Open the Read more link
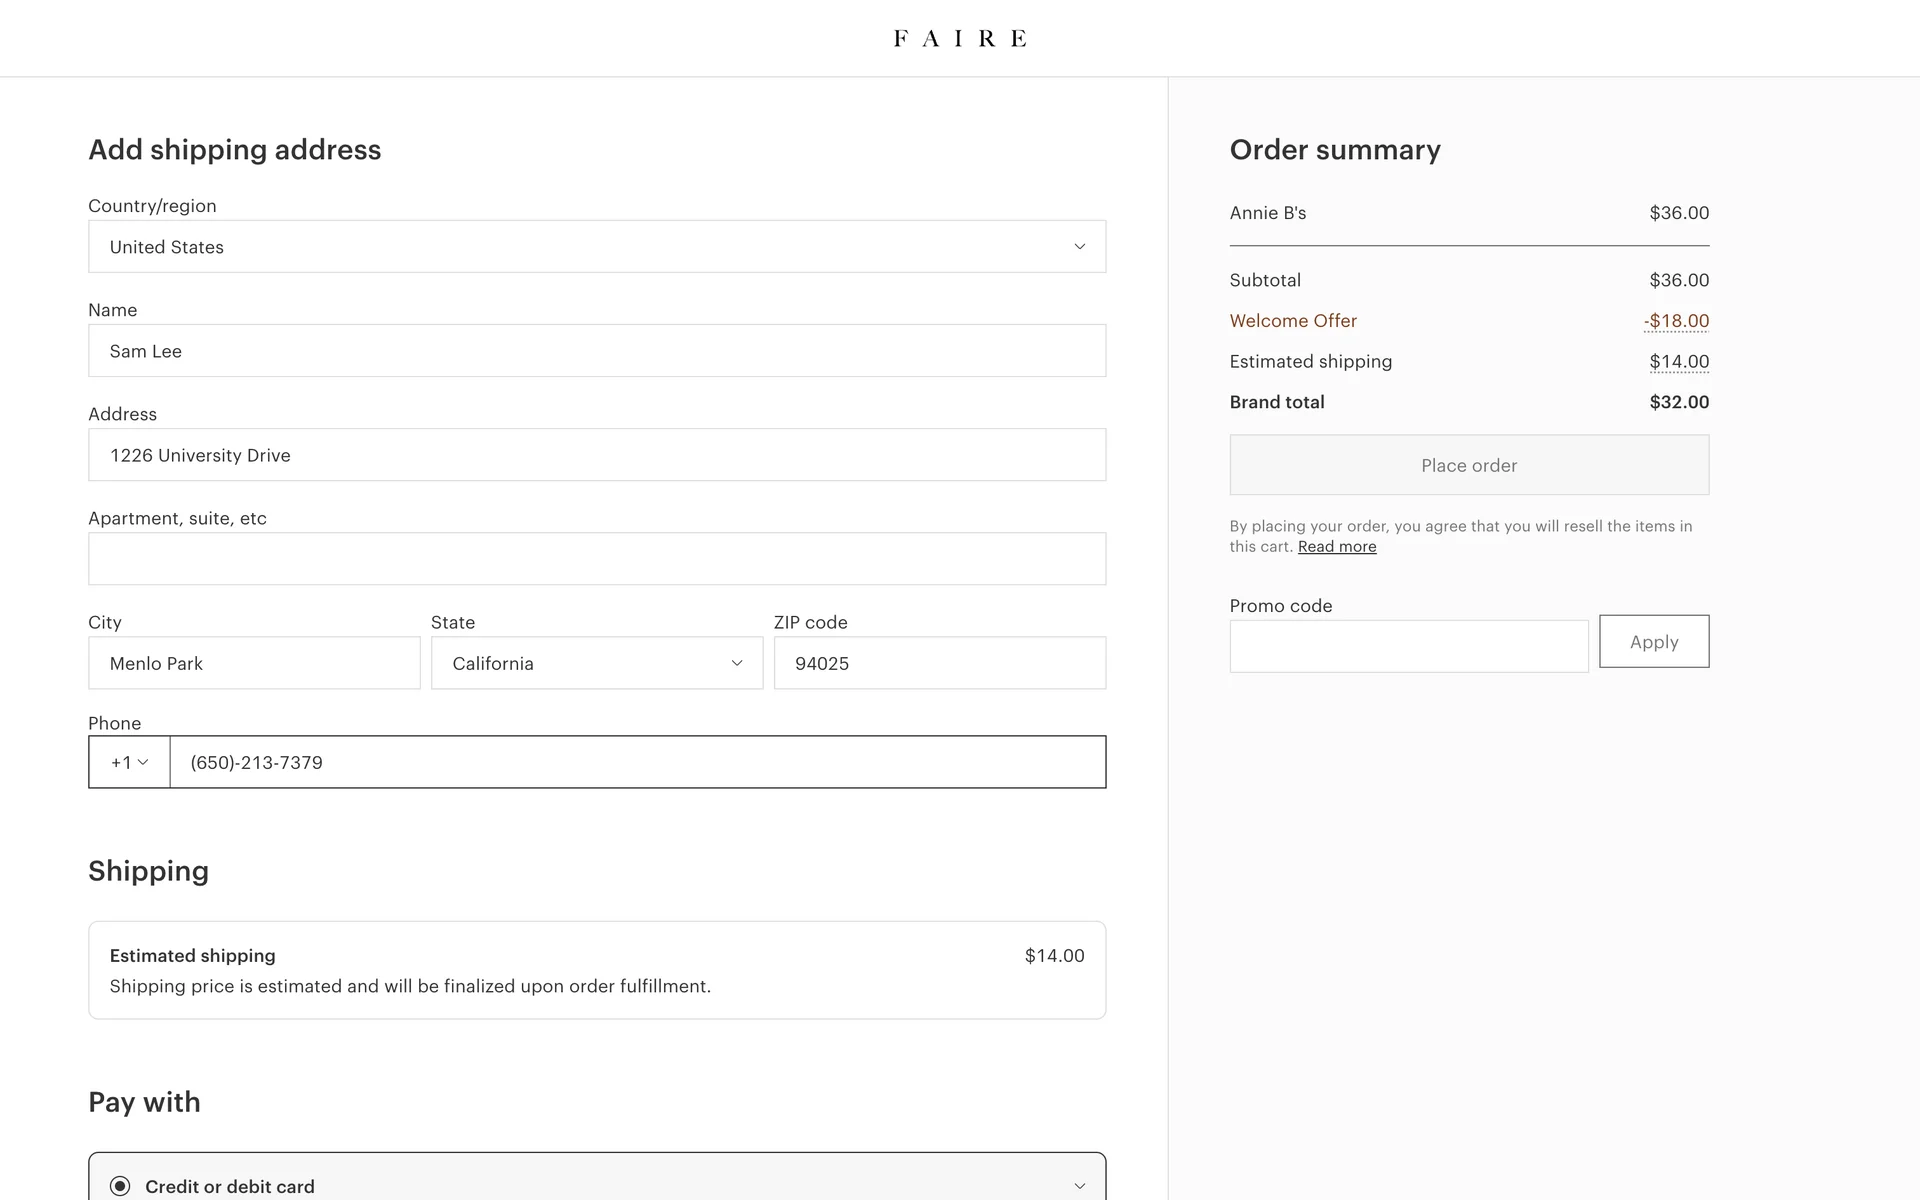The image size is (1920, 1200). click(1336, 547)
